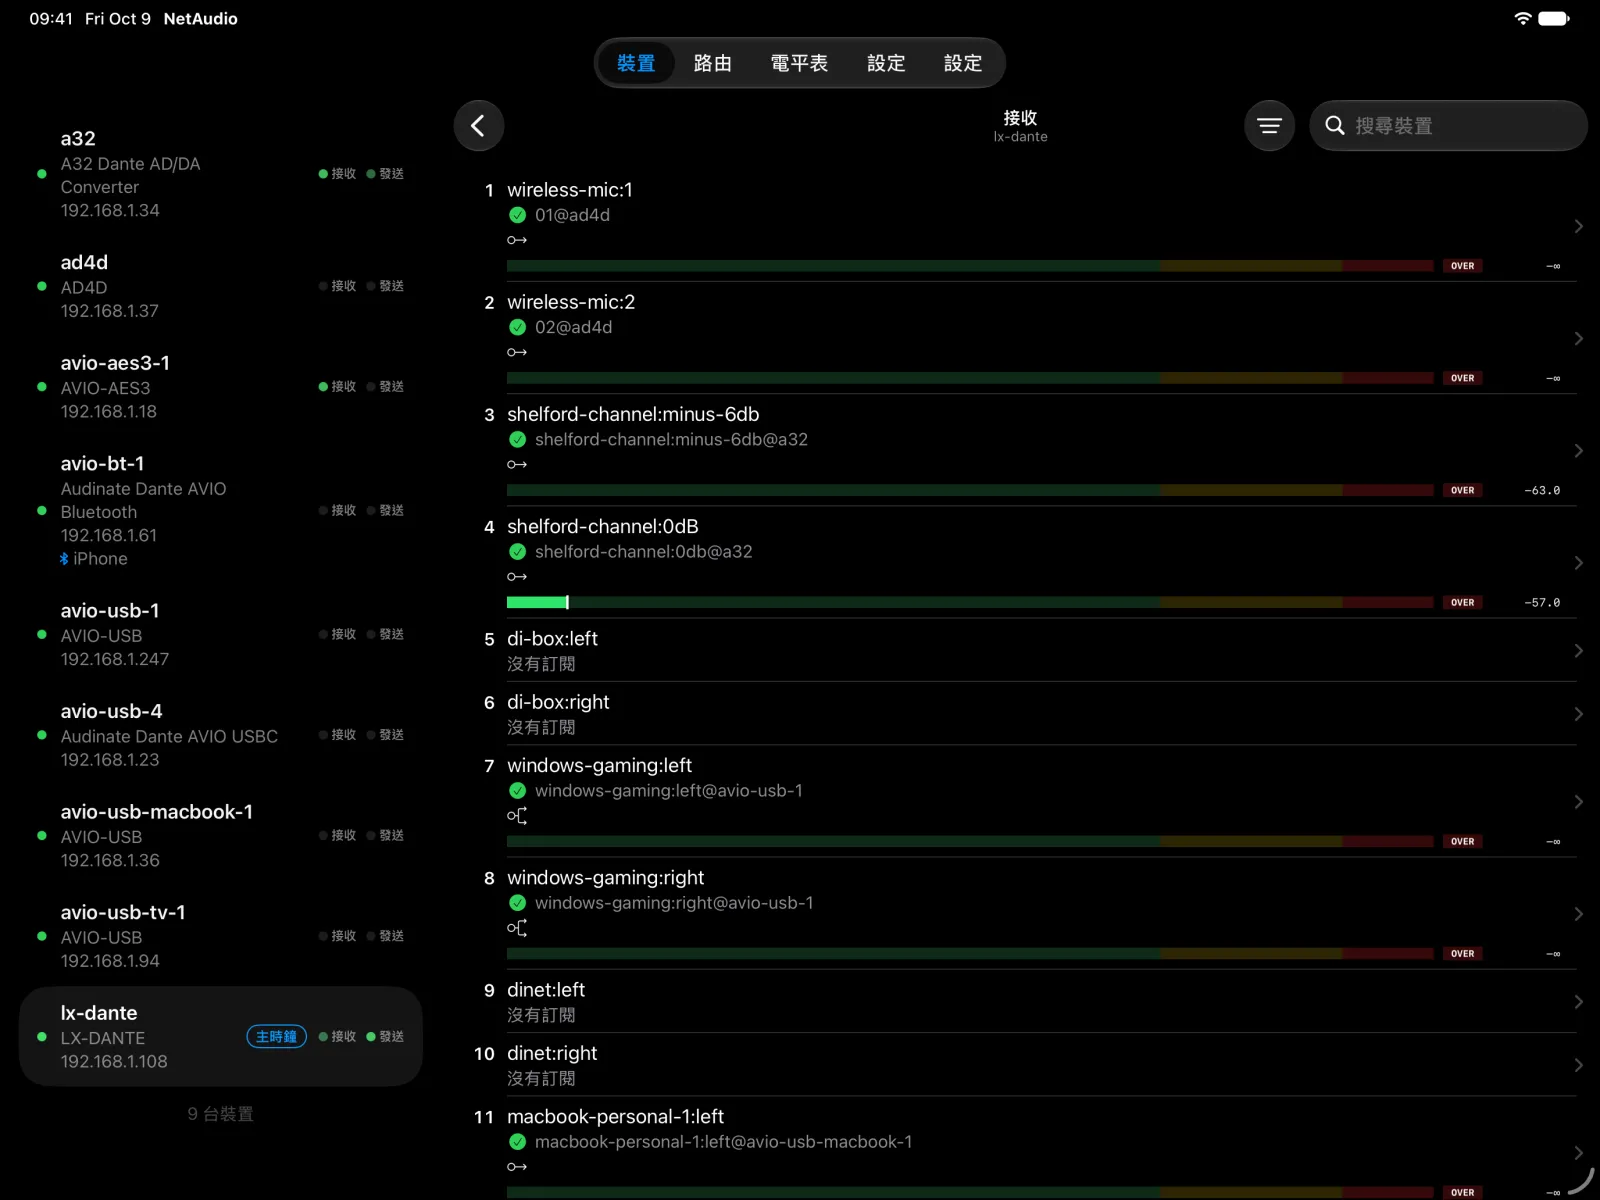Viewport: 1600px width, 1200px height.
Task: Switch to the 路由 tab
Action: click(713, 63)
